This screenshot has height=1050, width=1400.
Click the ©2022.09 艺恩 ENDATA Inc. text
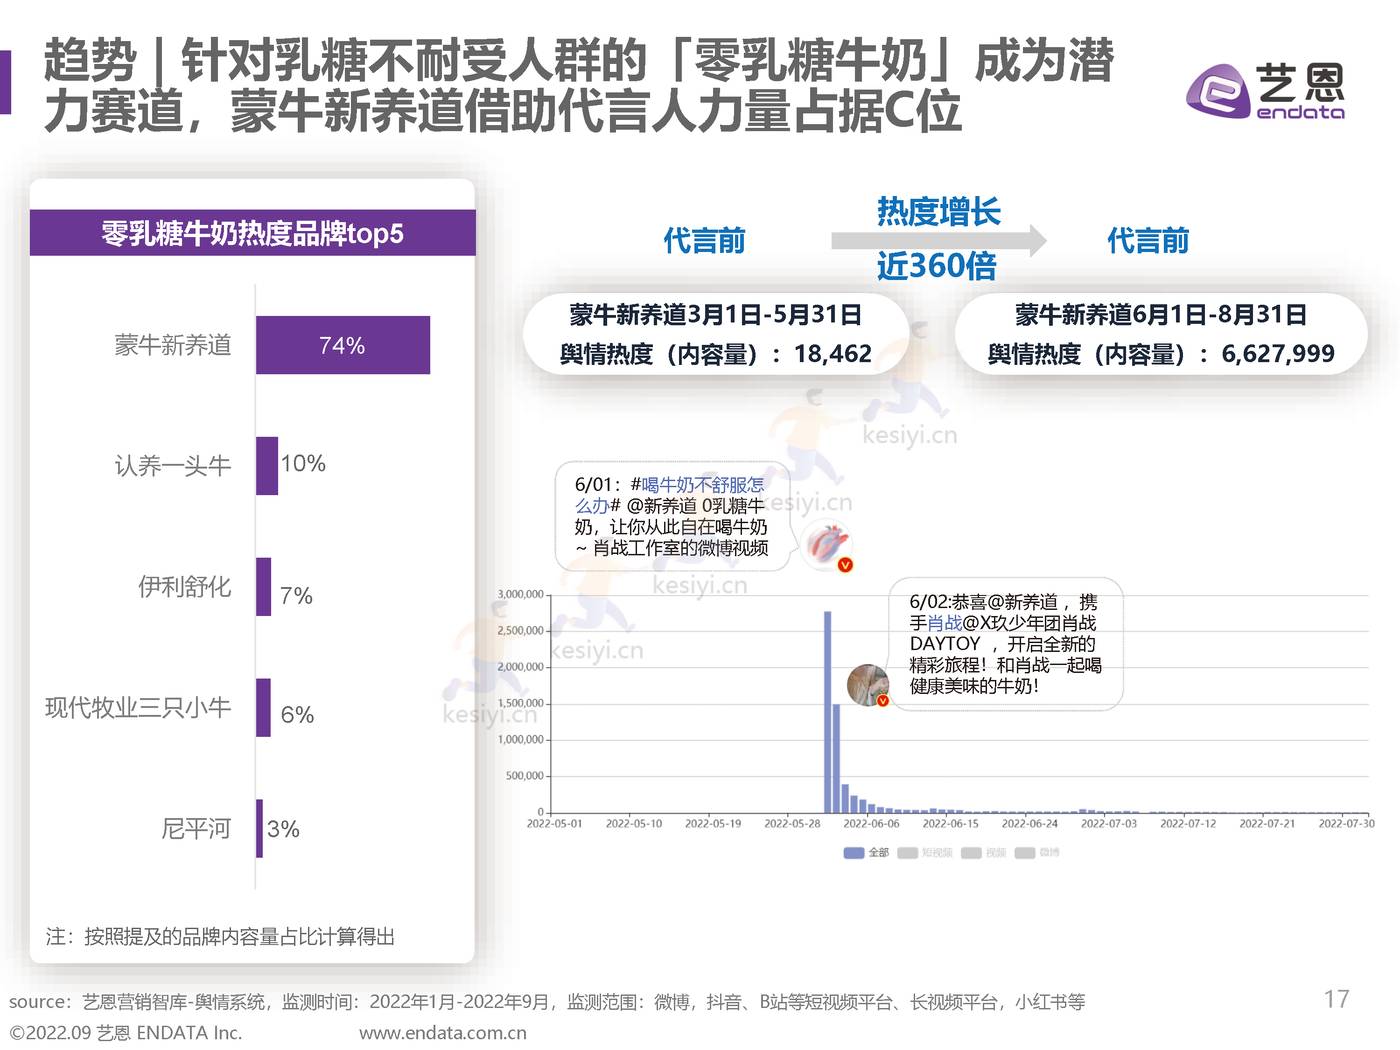coord(126,1033)
